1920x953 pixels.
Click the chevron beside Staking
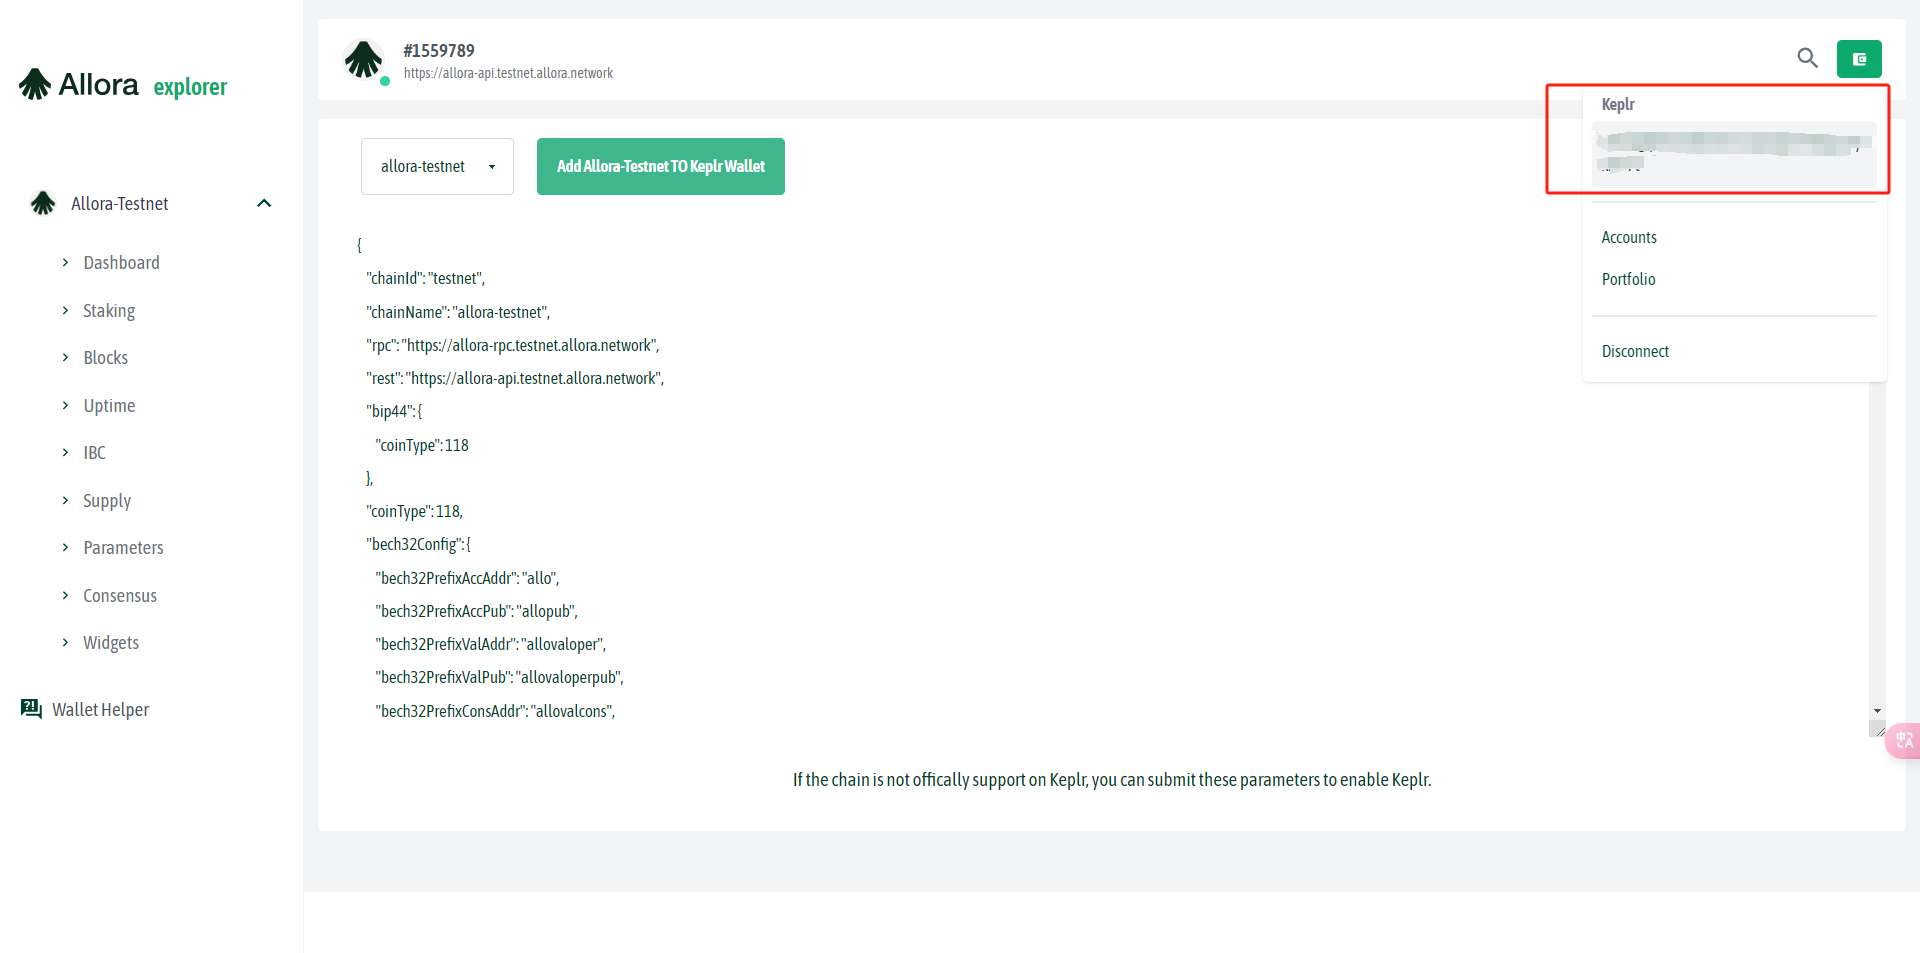click(x=65, y=310)
